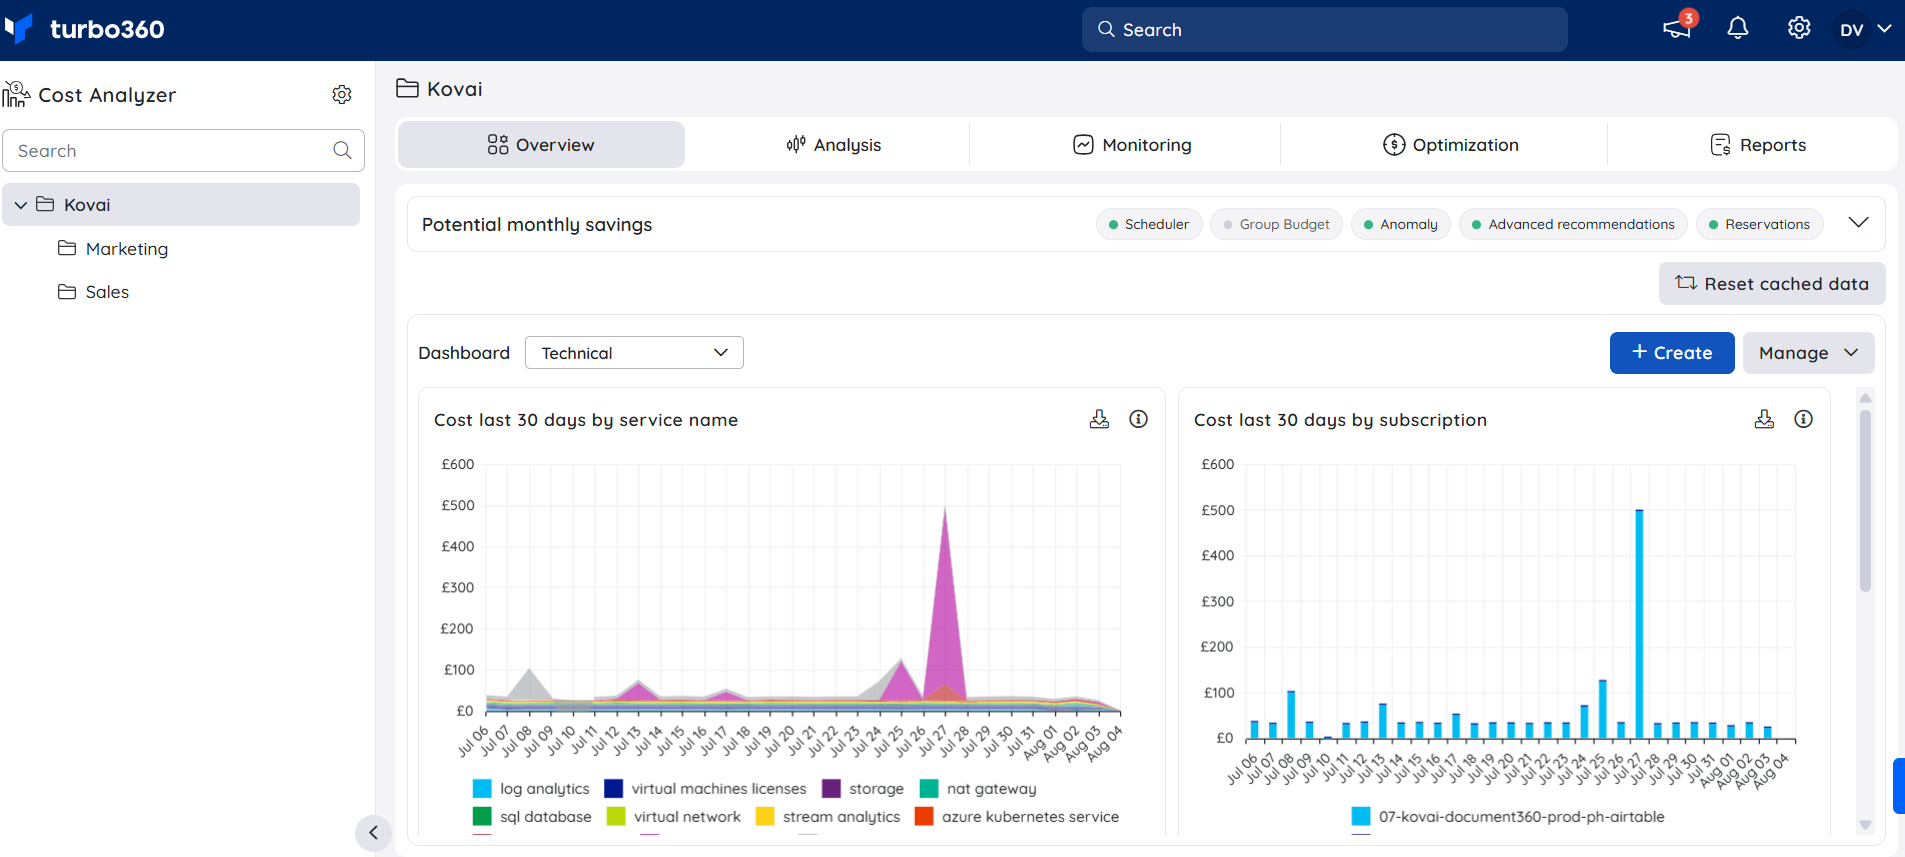Screen dimensions: 1905x857
Task: Download subscription cost chart
Action: pyautogui.click(x=1764, y=420)
